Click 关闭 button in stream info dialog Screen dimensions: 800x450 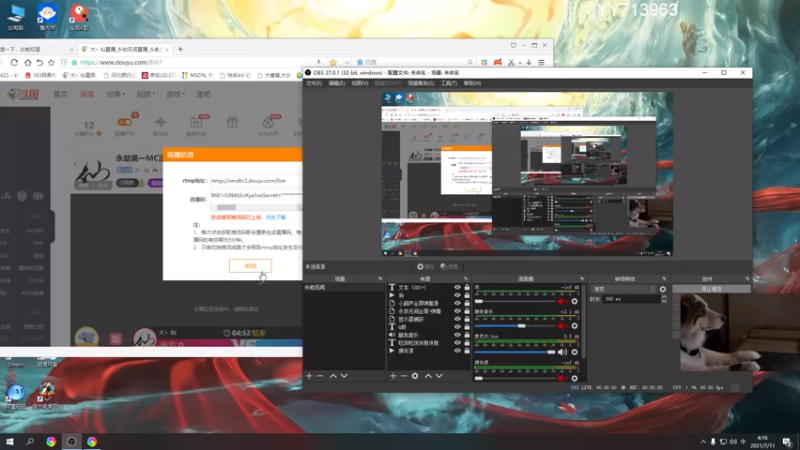click(250, 266)
